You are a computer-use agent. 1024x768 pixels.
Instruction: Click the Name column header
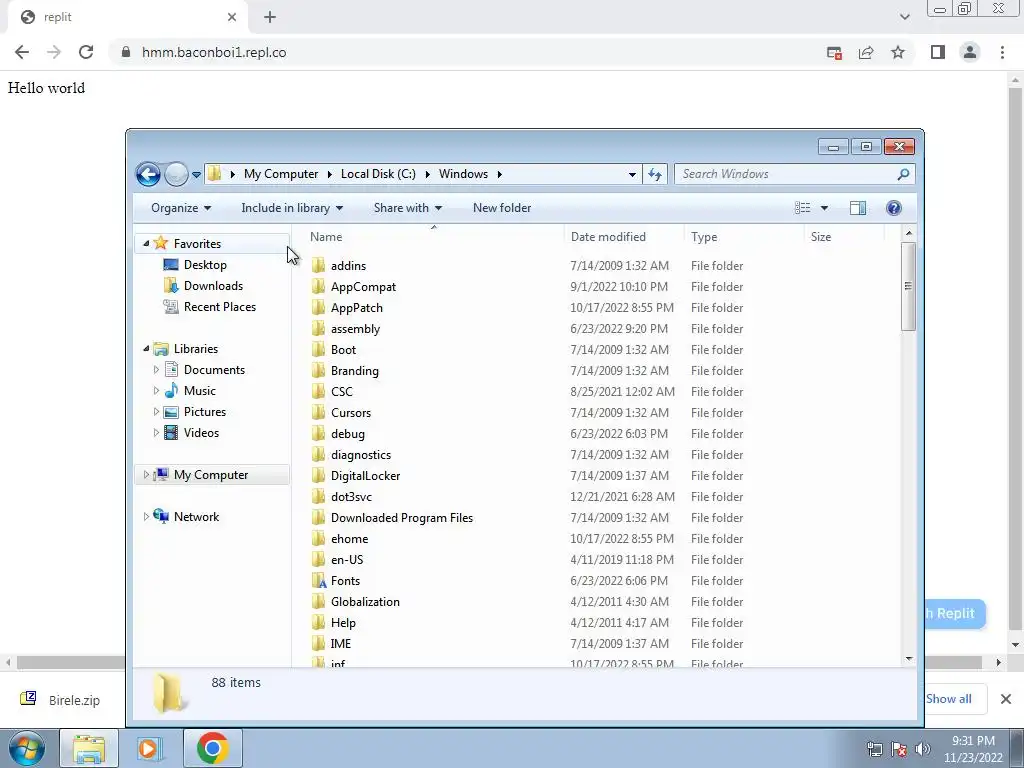(x=434, y=236)
